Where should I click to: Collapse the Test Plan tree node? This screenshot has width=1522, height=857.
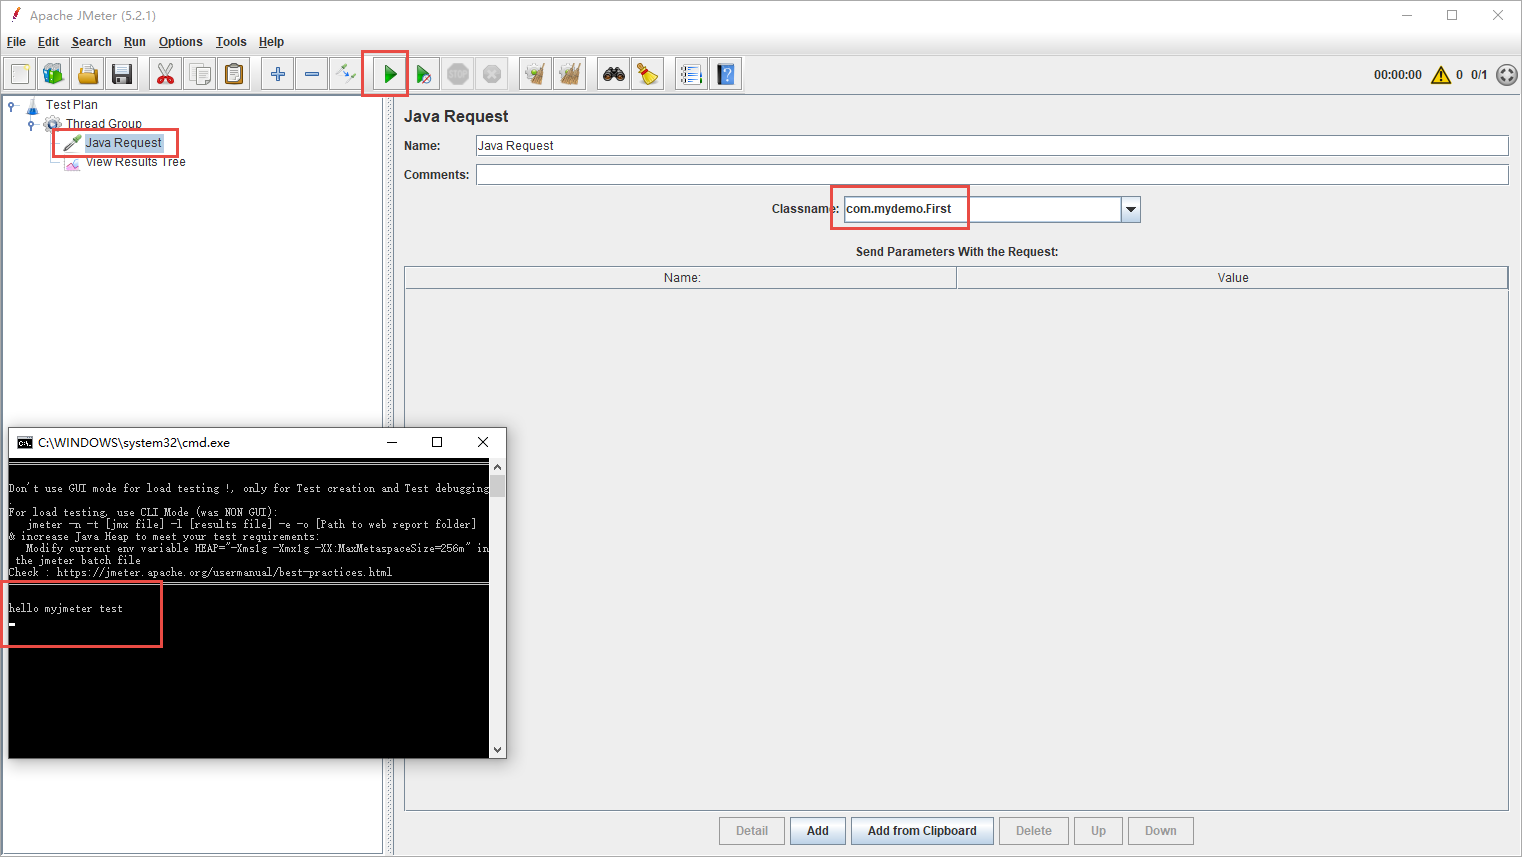coord(12,105)
